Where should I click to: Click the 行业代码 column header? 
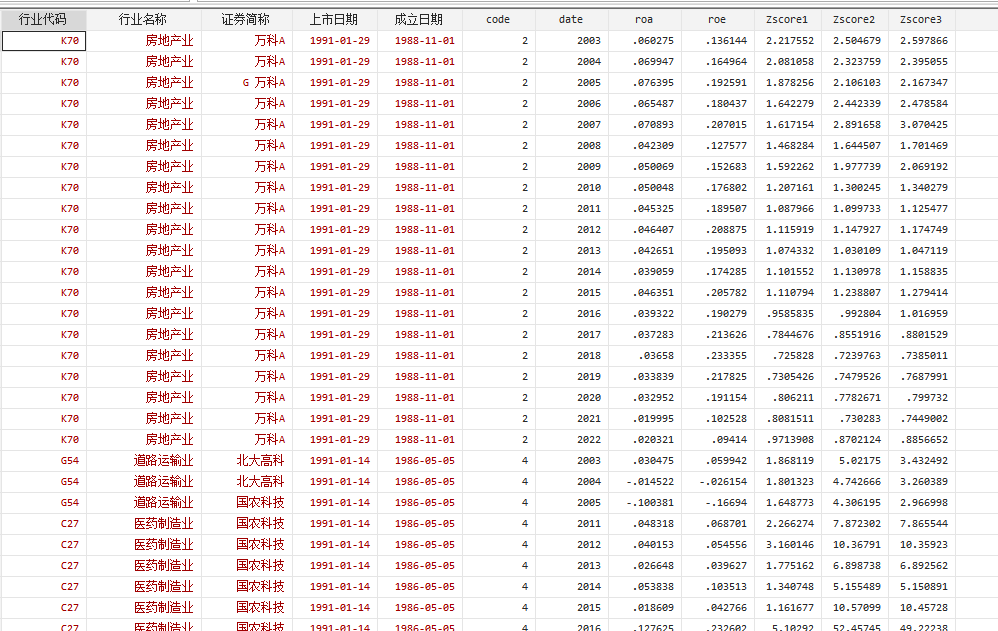[43, 19]
